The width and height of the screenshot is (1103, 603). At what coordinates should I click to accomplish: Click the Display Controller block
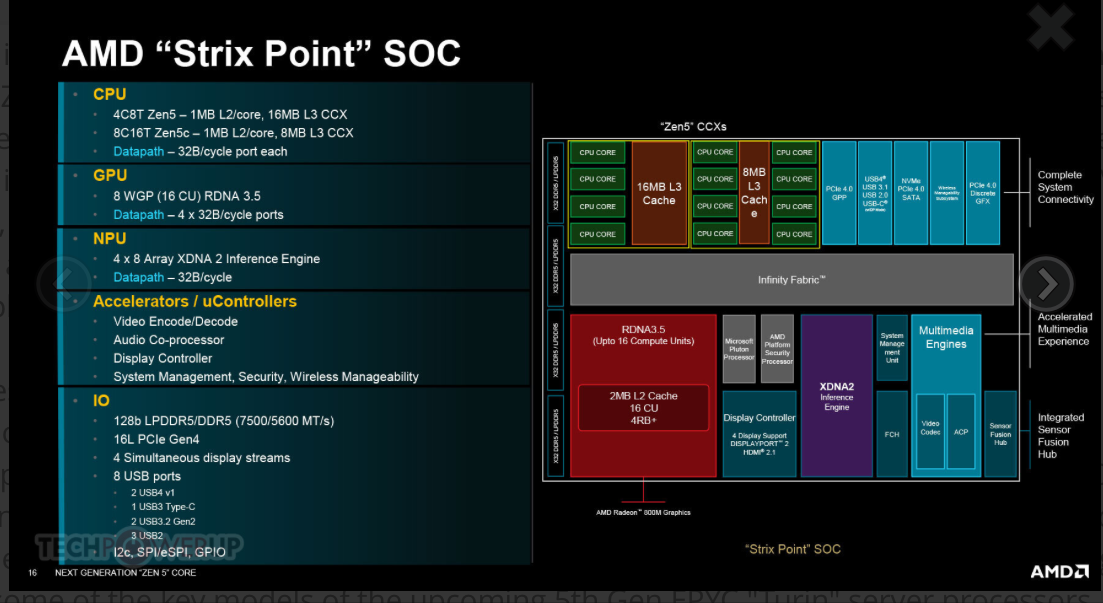759,433
